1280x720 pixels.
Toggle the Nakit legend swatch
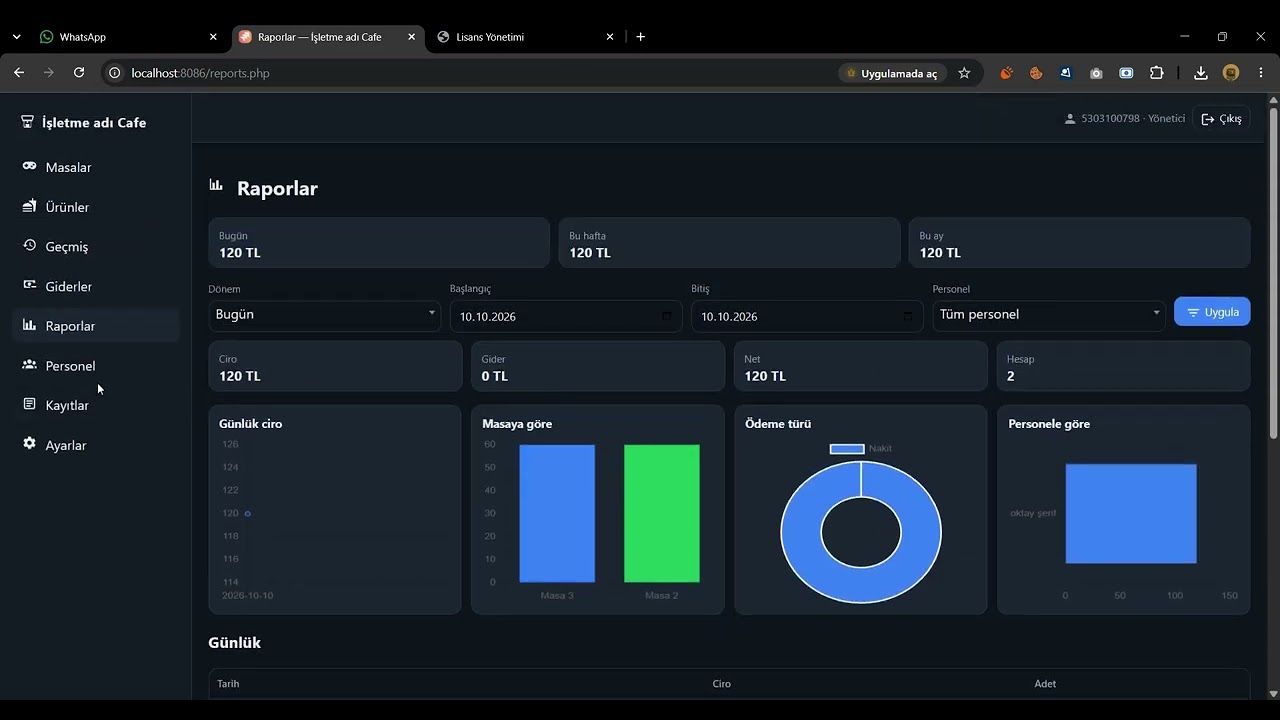[x=847, y=449]
